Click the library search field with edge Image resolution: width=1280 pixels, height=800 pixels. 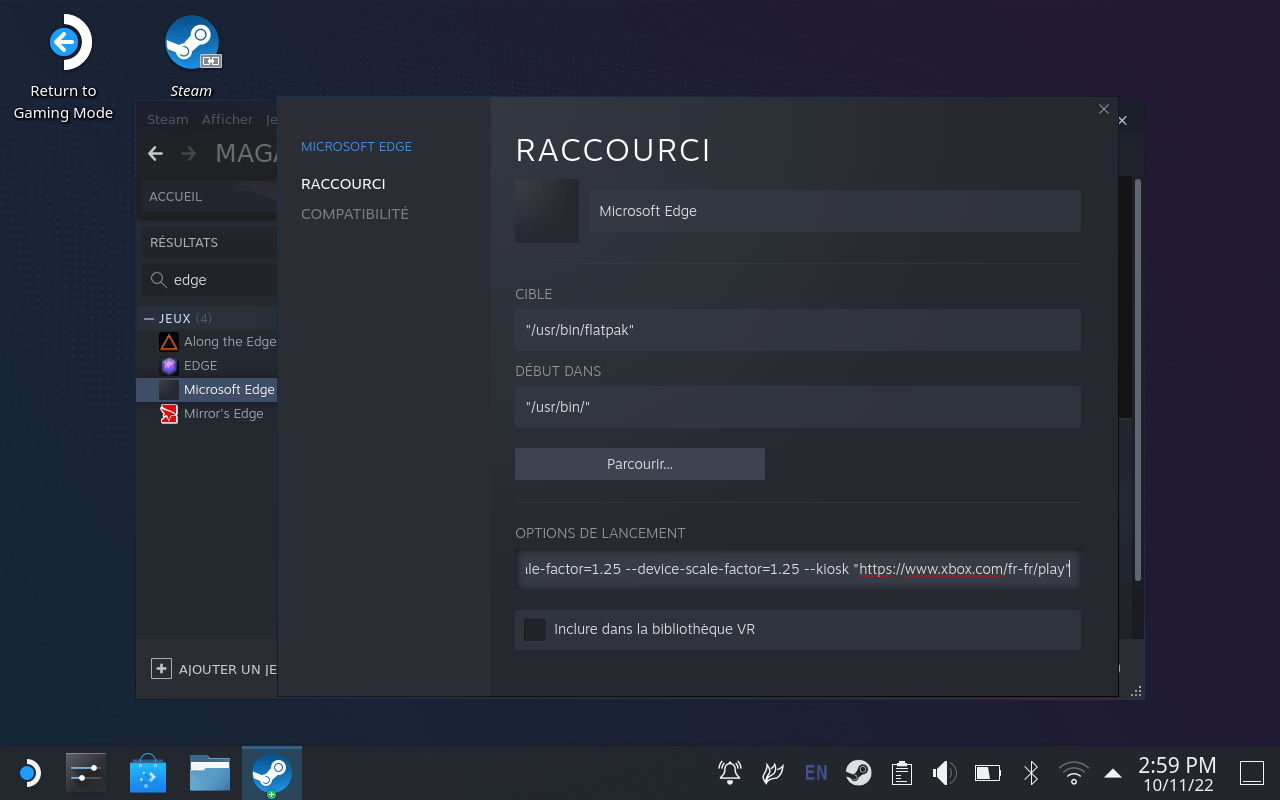coord(210,280)
